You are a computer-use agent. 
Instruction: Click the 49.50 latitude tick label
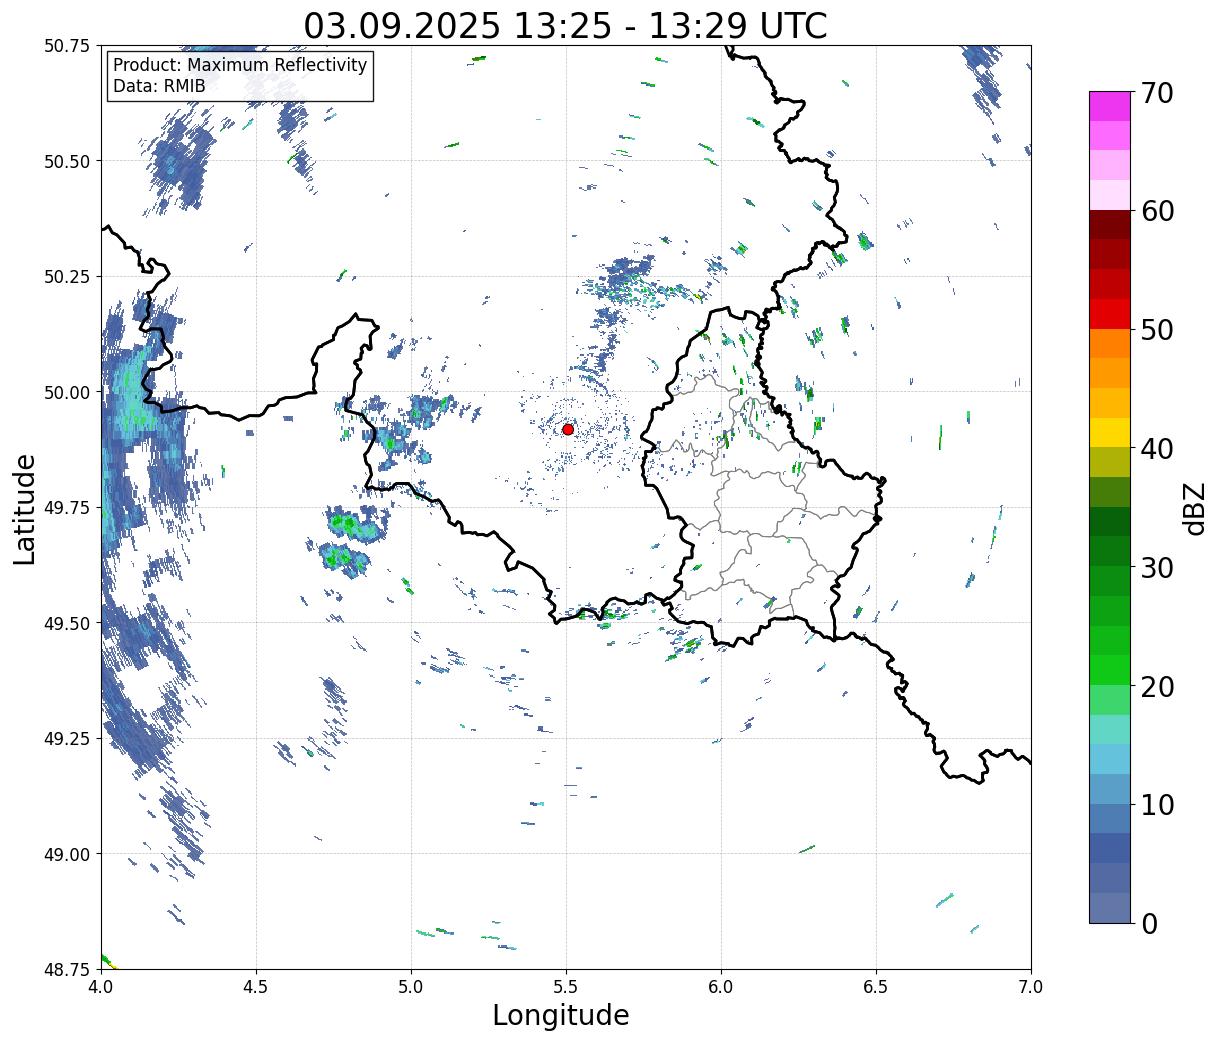[67, 623]
